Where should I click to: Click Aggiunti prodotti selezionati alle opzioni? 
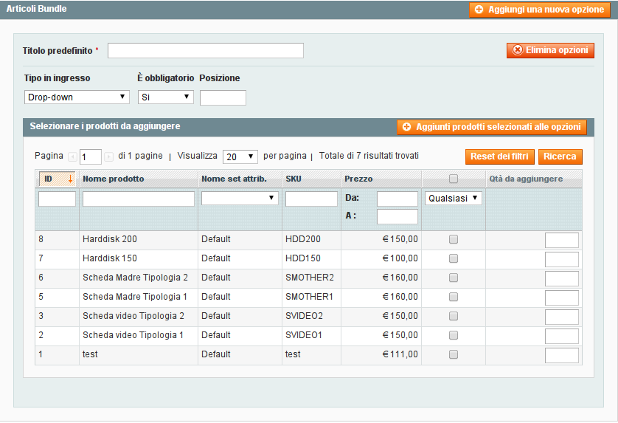(490, 127)
